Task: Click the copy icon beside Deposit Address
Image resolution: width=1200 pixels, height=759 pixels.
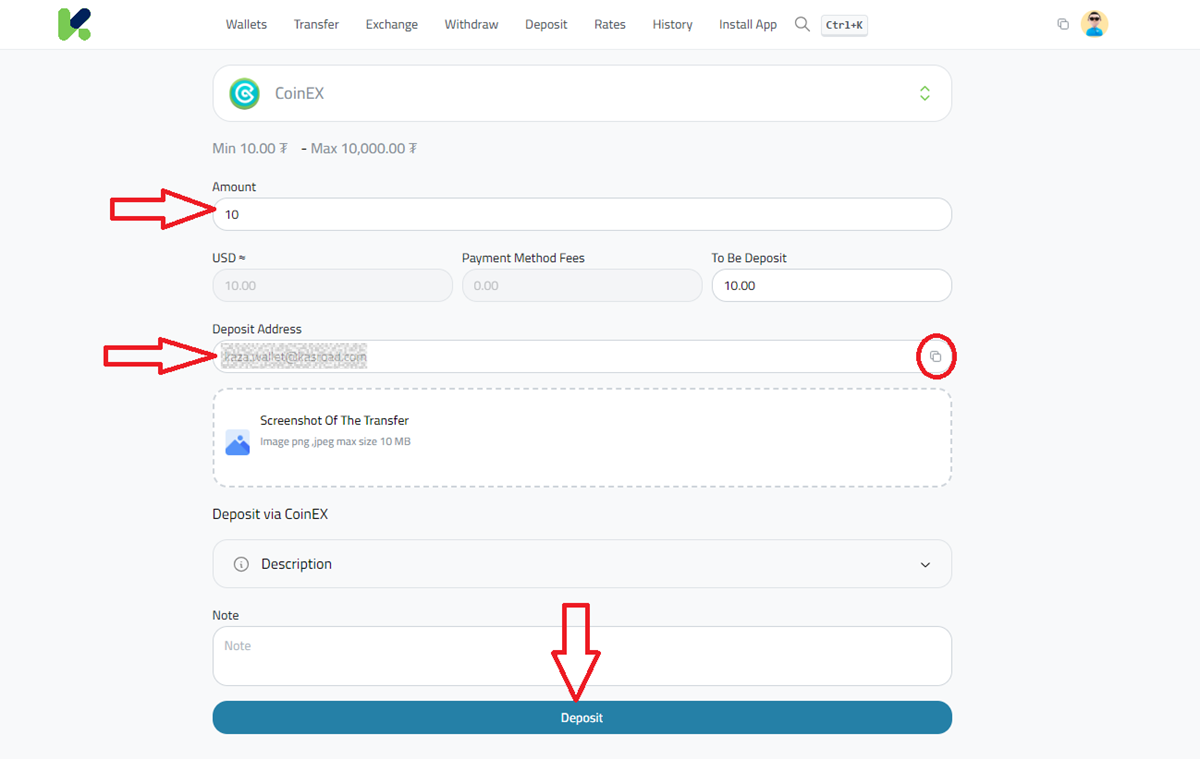Action: click(x=936, y=356)
